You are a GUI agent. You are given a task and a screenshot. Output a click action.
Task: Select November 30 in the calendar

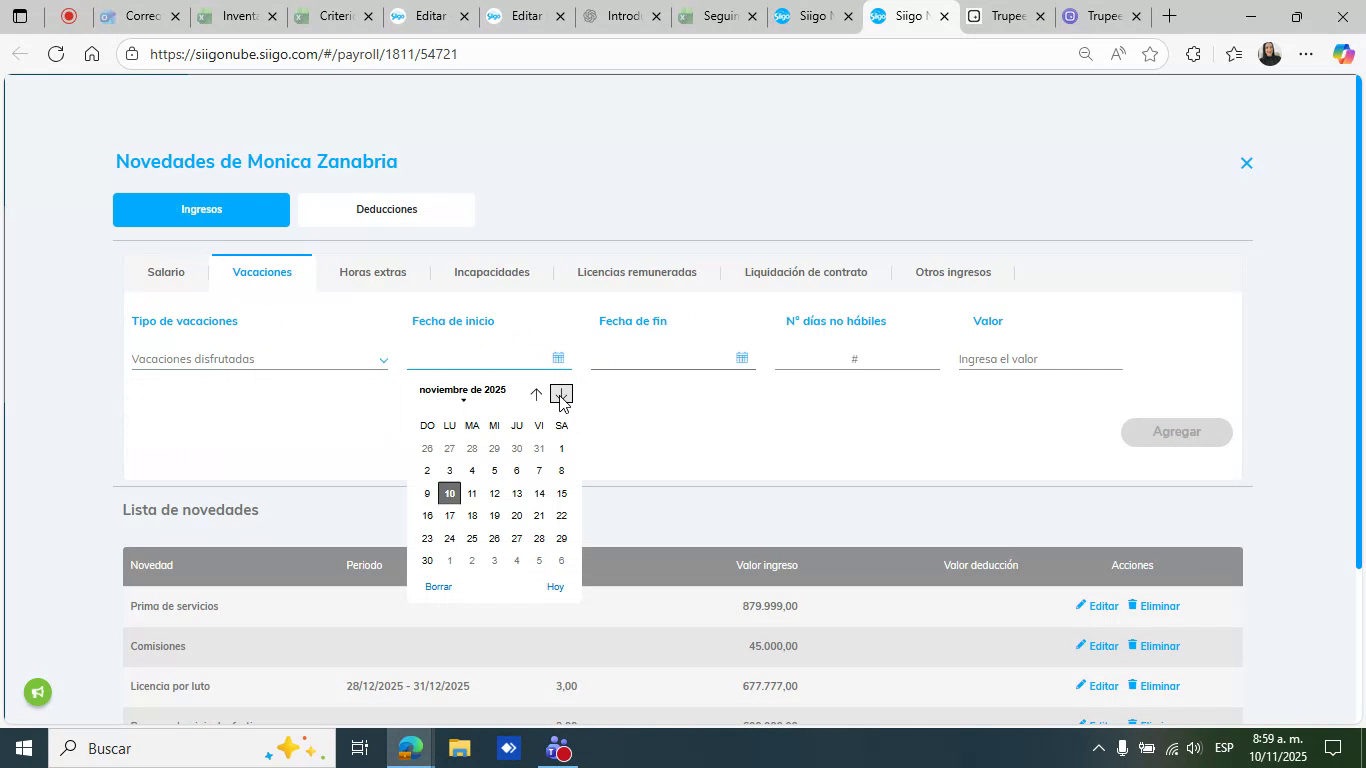(x=427, y=561)
